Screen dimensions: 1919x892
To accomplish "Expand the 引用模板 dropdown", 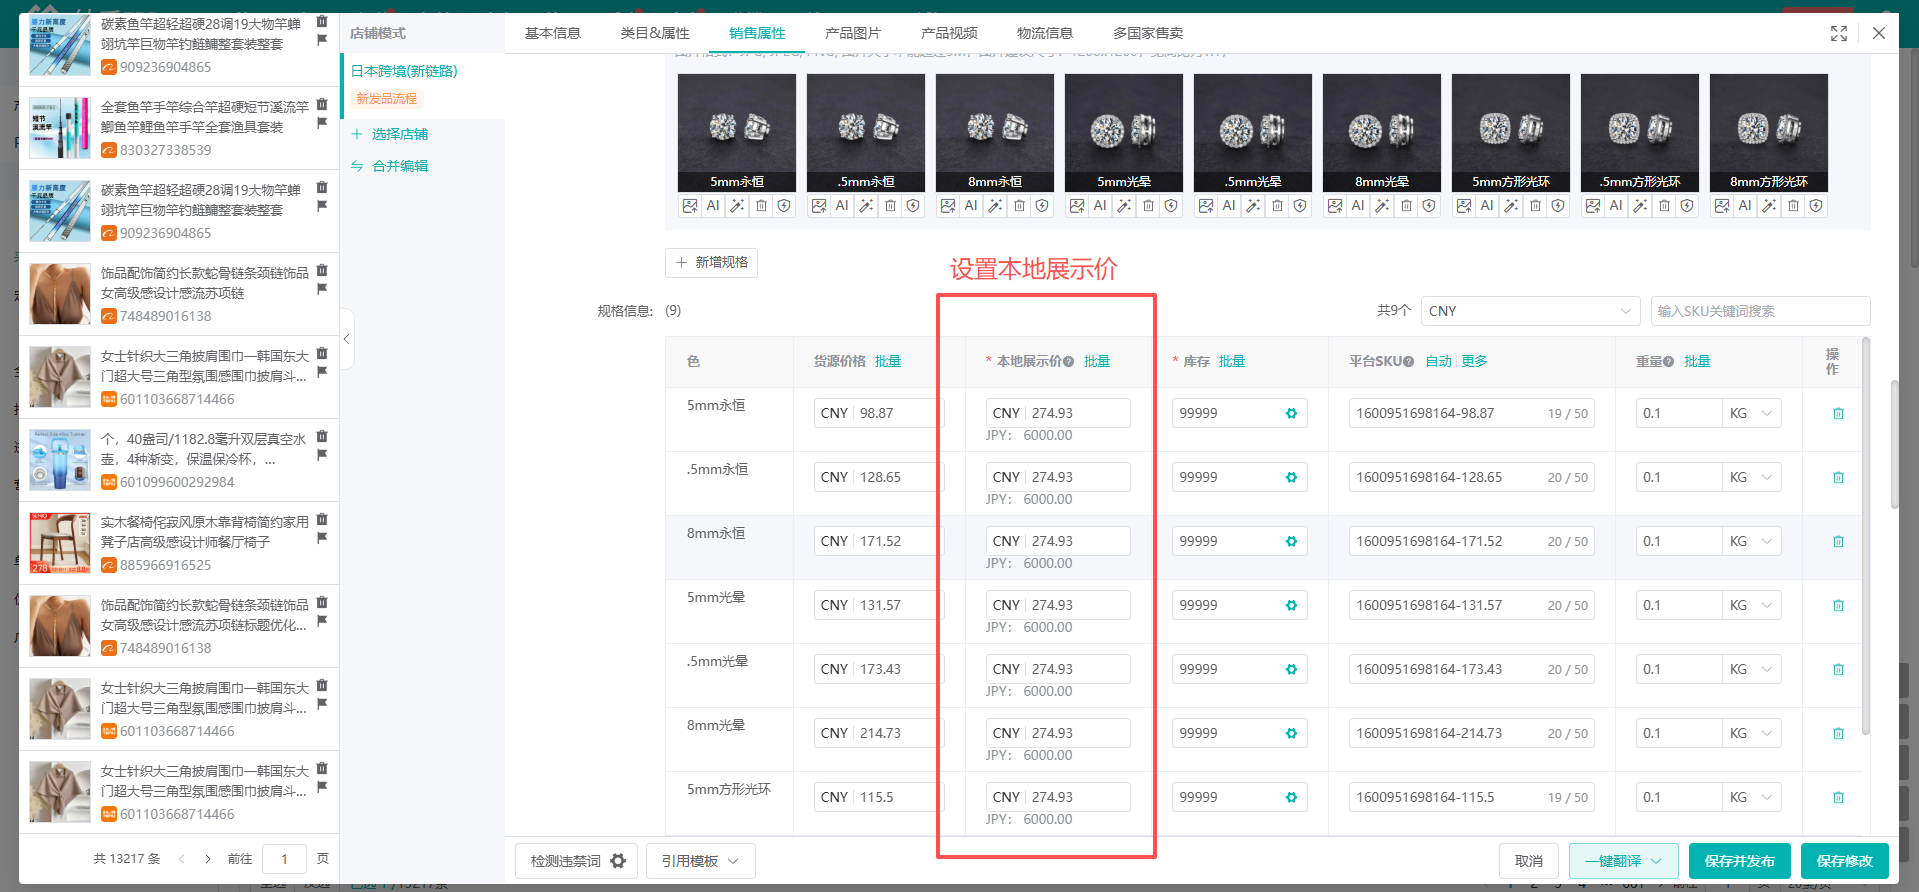I will click(700, 861).
